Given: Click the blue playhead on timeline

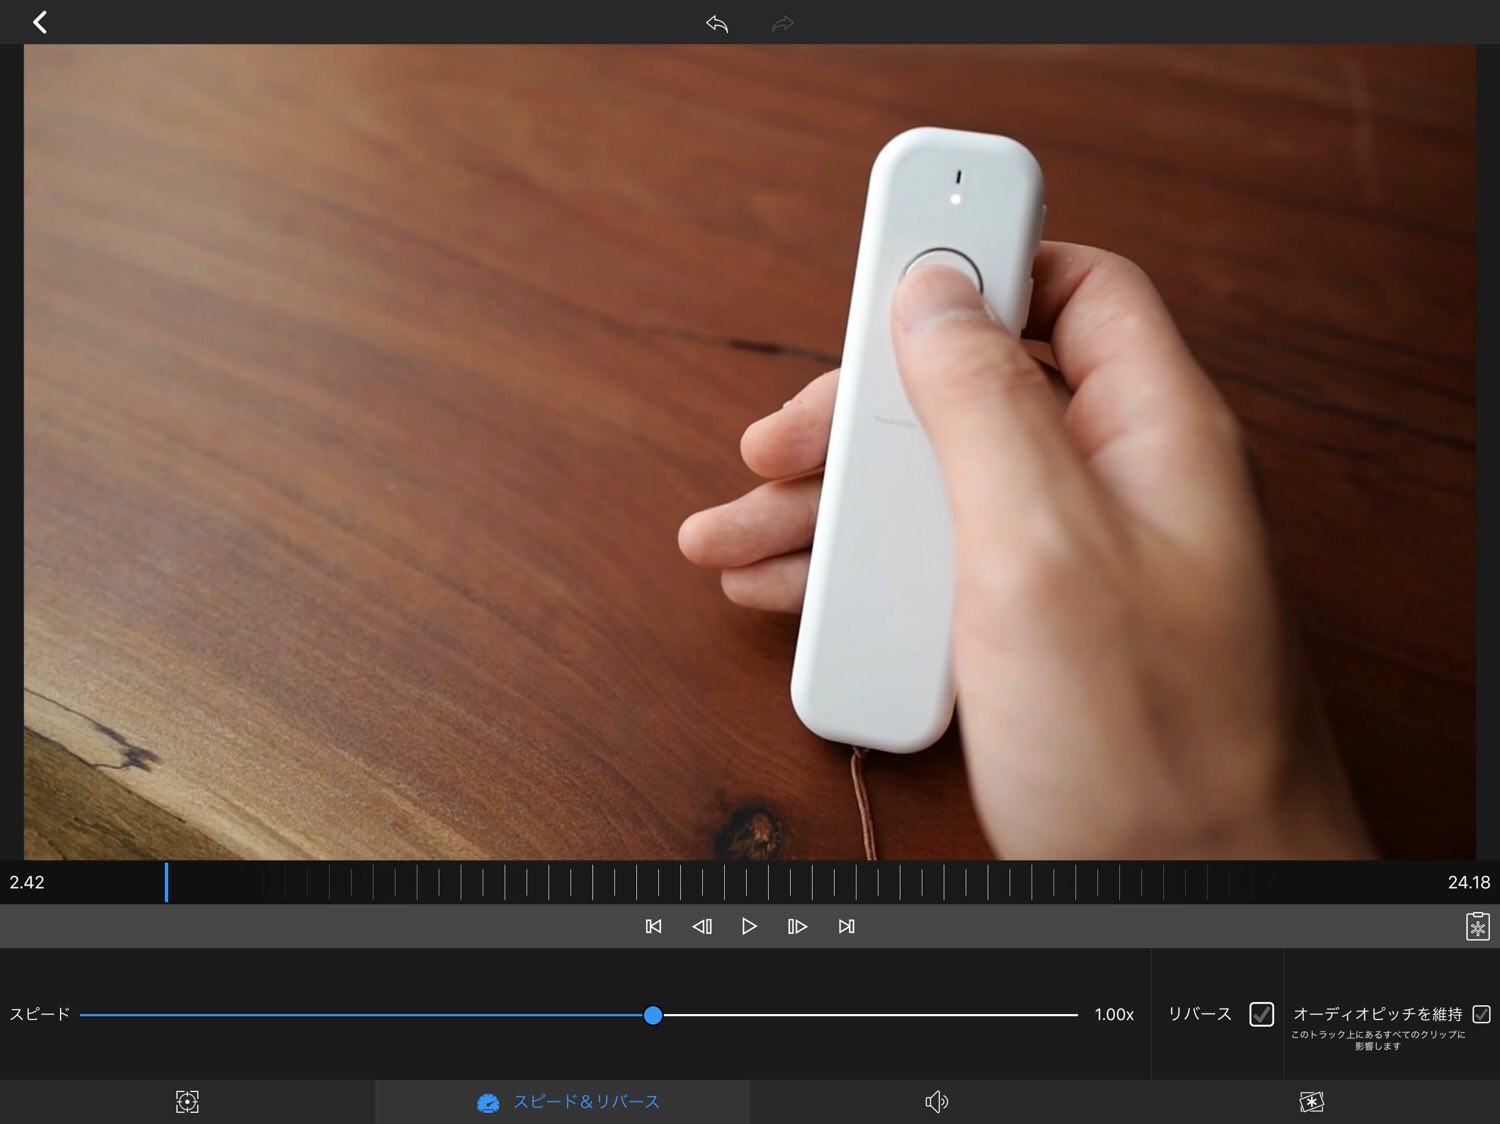Looking at the screenshot, I should tap(166, 882).
